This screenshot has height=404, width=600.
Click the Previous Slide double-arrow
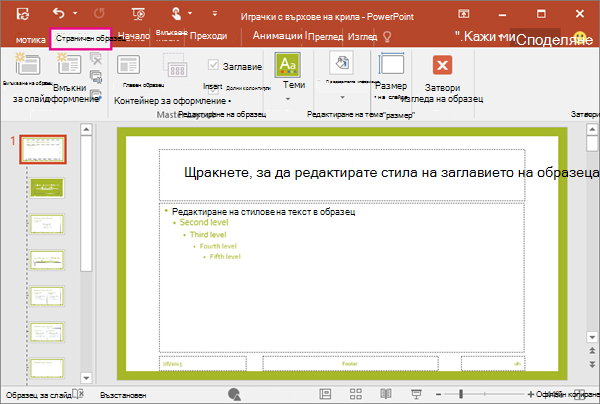(592, 350)
